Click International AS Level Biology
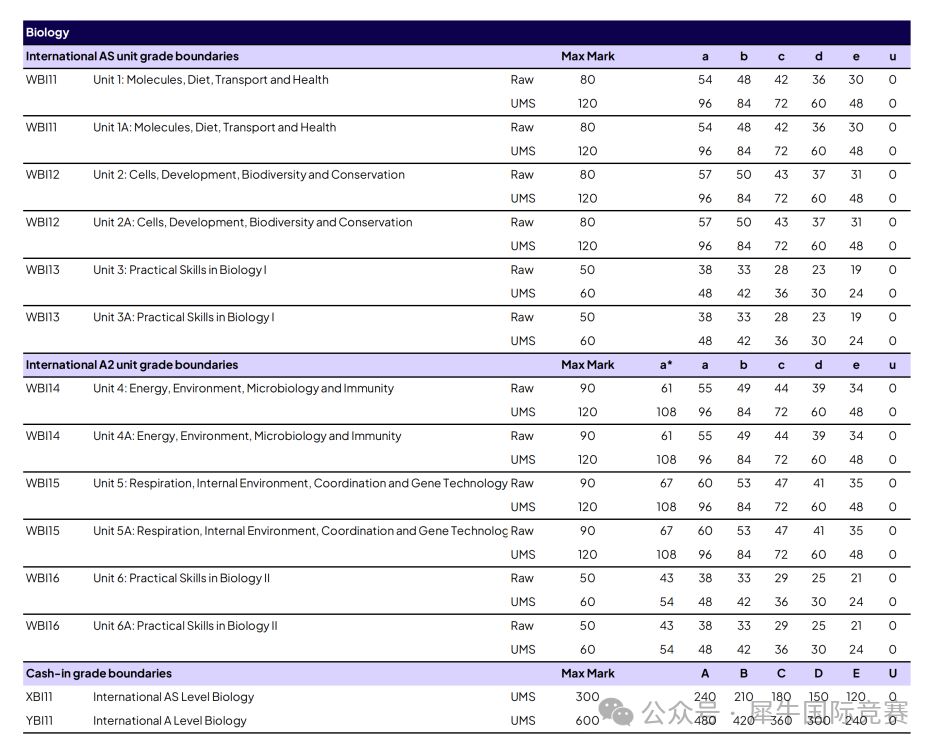Viewport: 939px width, 751px height. (x=173, y=697)
